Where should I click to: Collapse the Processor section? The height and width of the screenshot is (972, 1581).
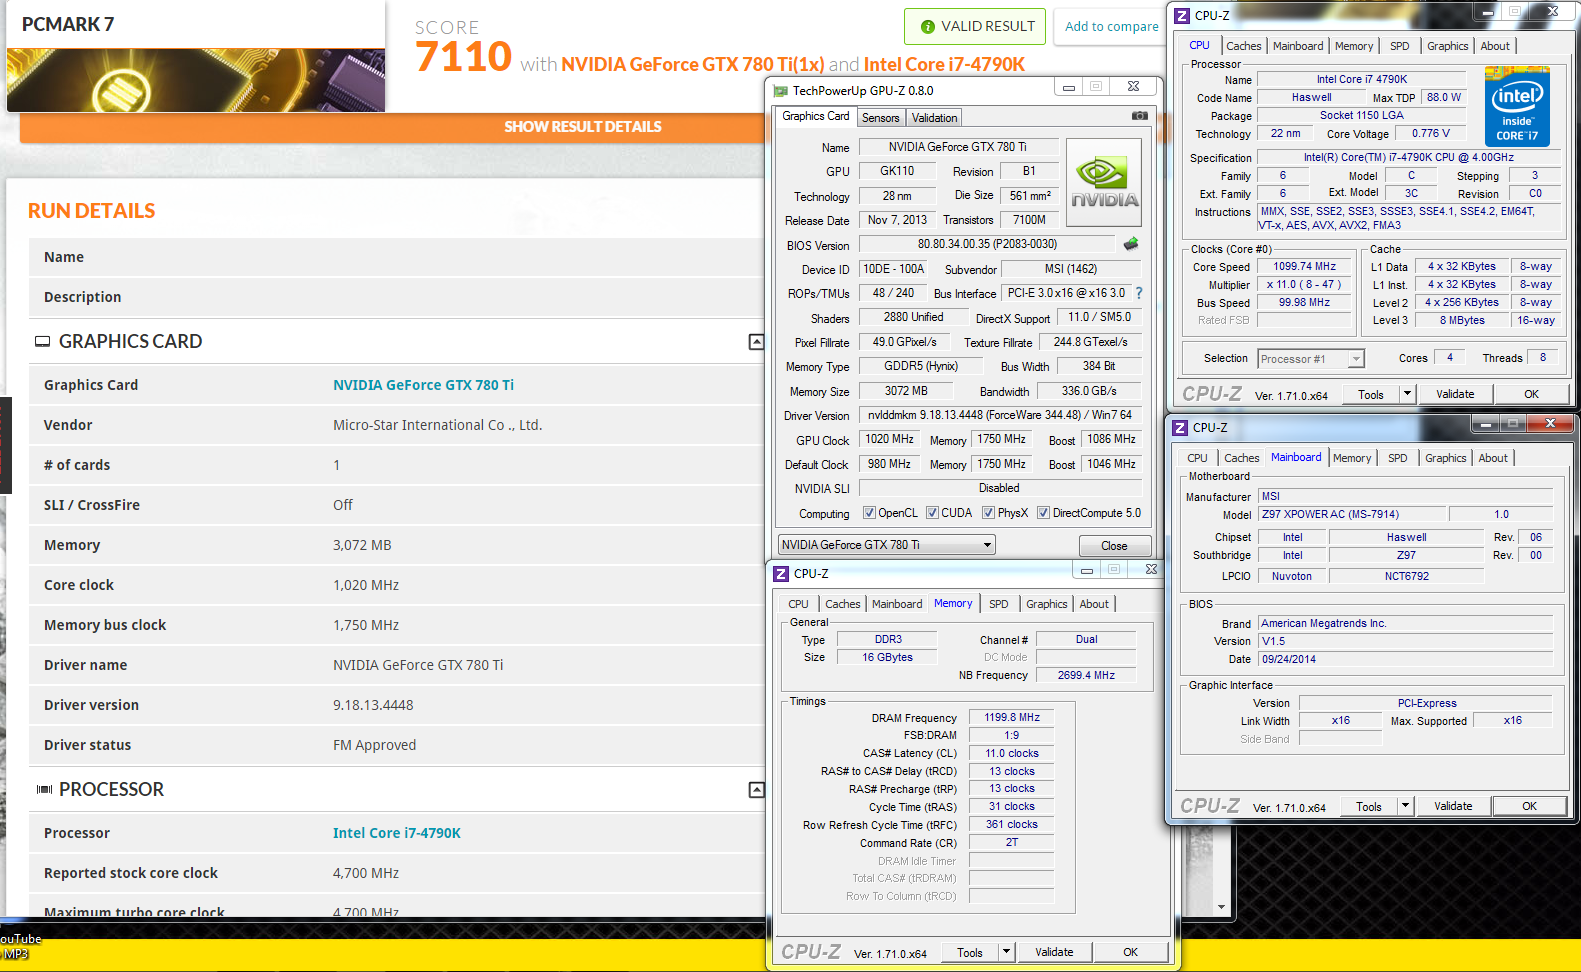[756, 790]
